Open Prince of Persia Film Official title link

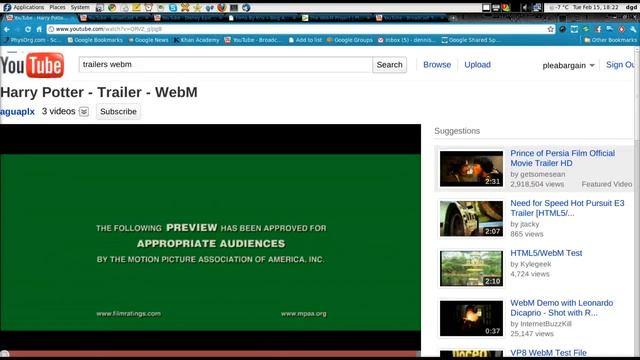click(x=562, y=158)
